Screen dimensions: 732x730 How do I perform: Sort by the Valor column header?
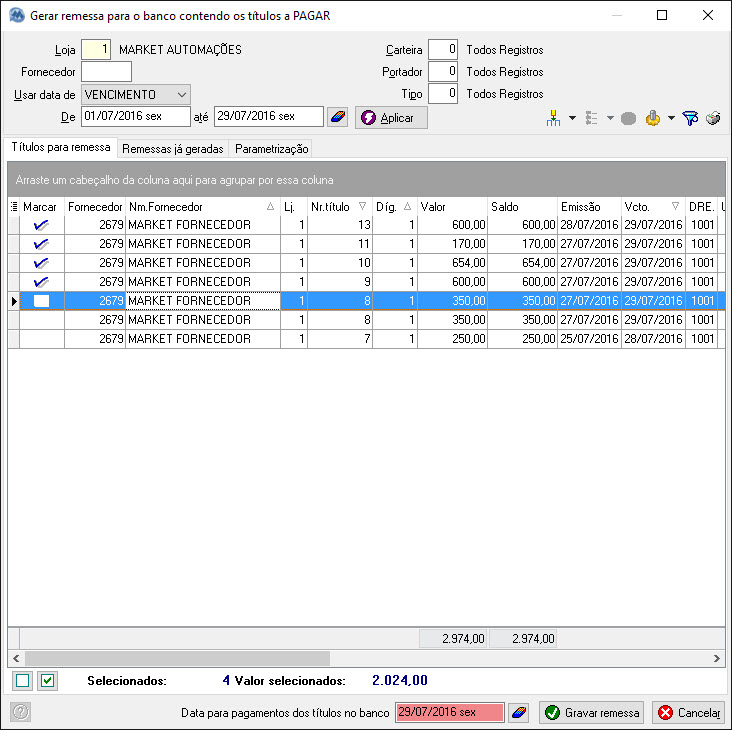[x=452, y=207]
